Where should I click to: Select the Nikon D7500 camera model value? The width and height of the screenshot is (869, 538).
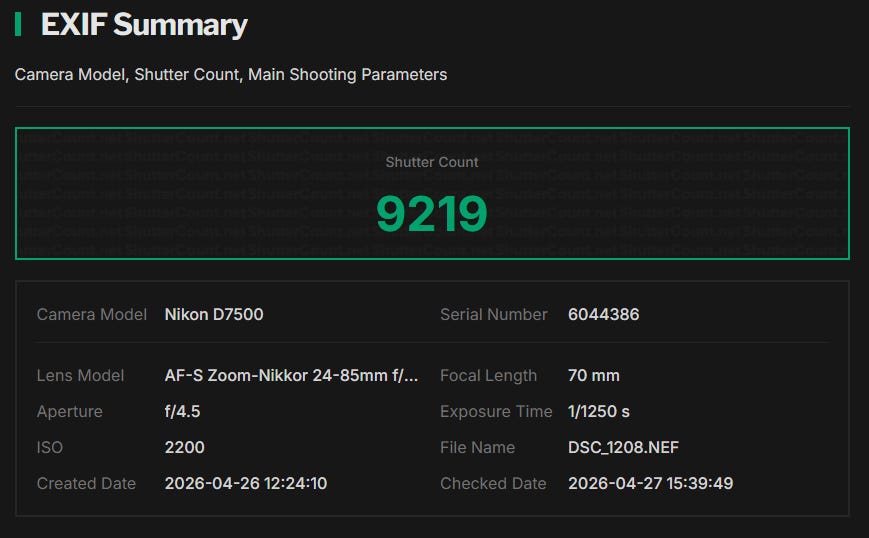click(214, 314)
